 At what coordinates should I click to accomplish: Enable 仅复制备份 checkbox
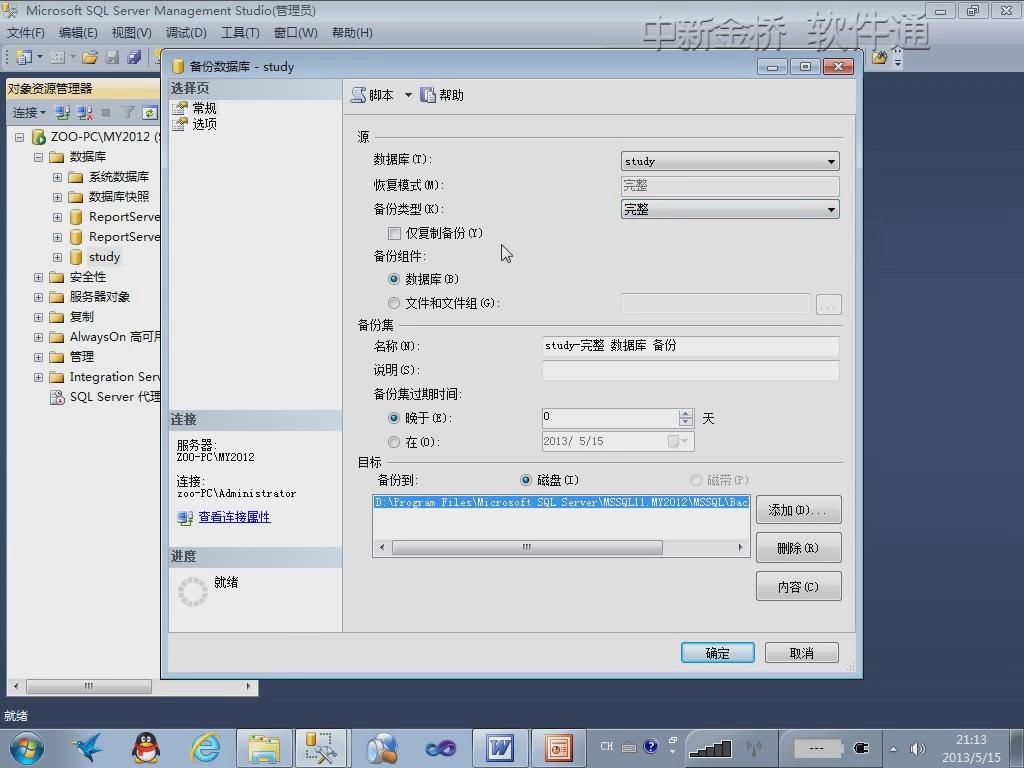pos(394,233)
